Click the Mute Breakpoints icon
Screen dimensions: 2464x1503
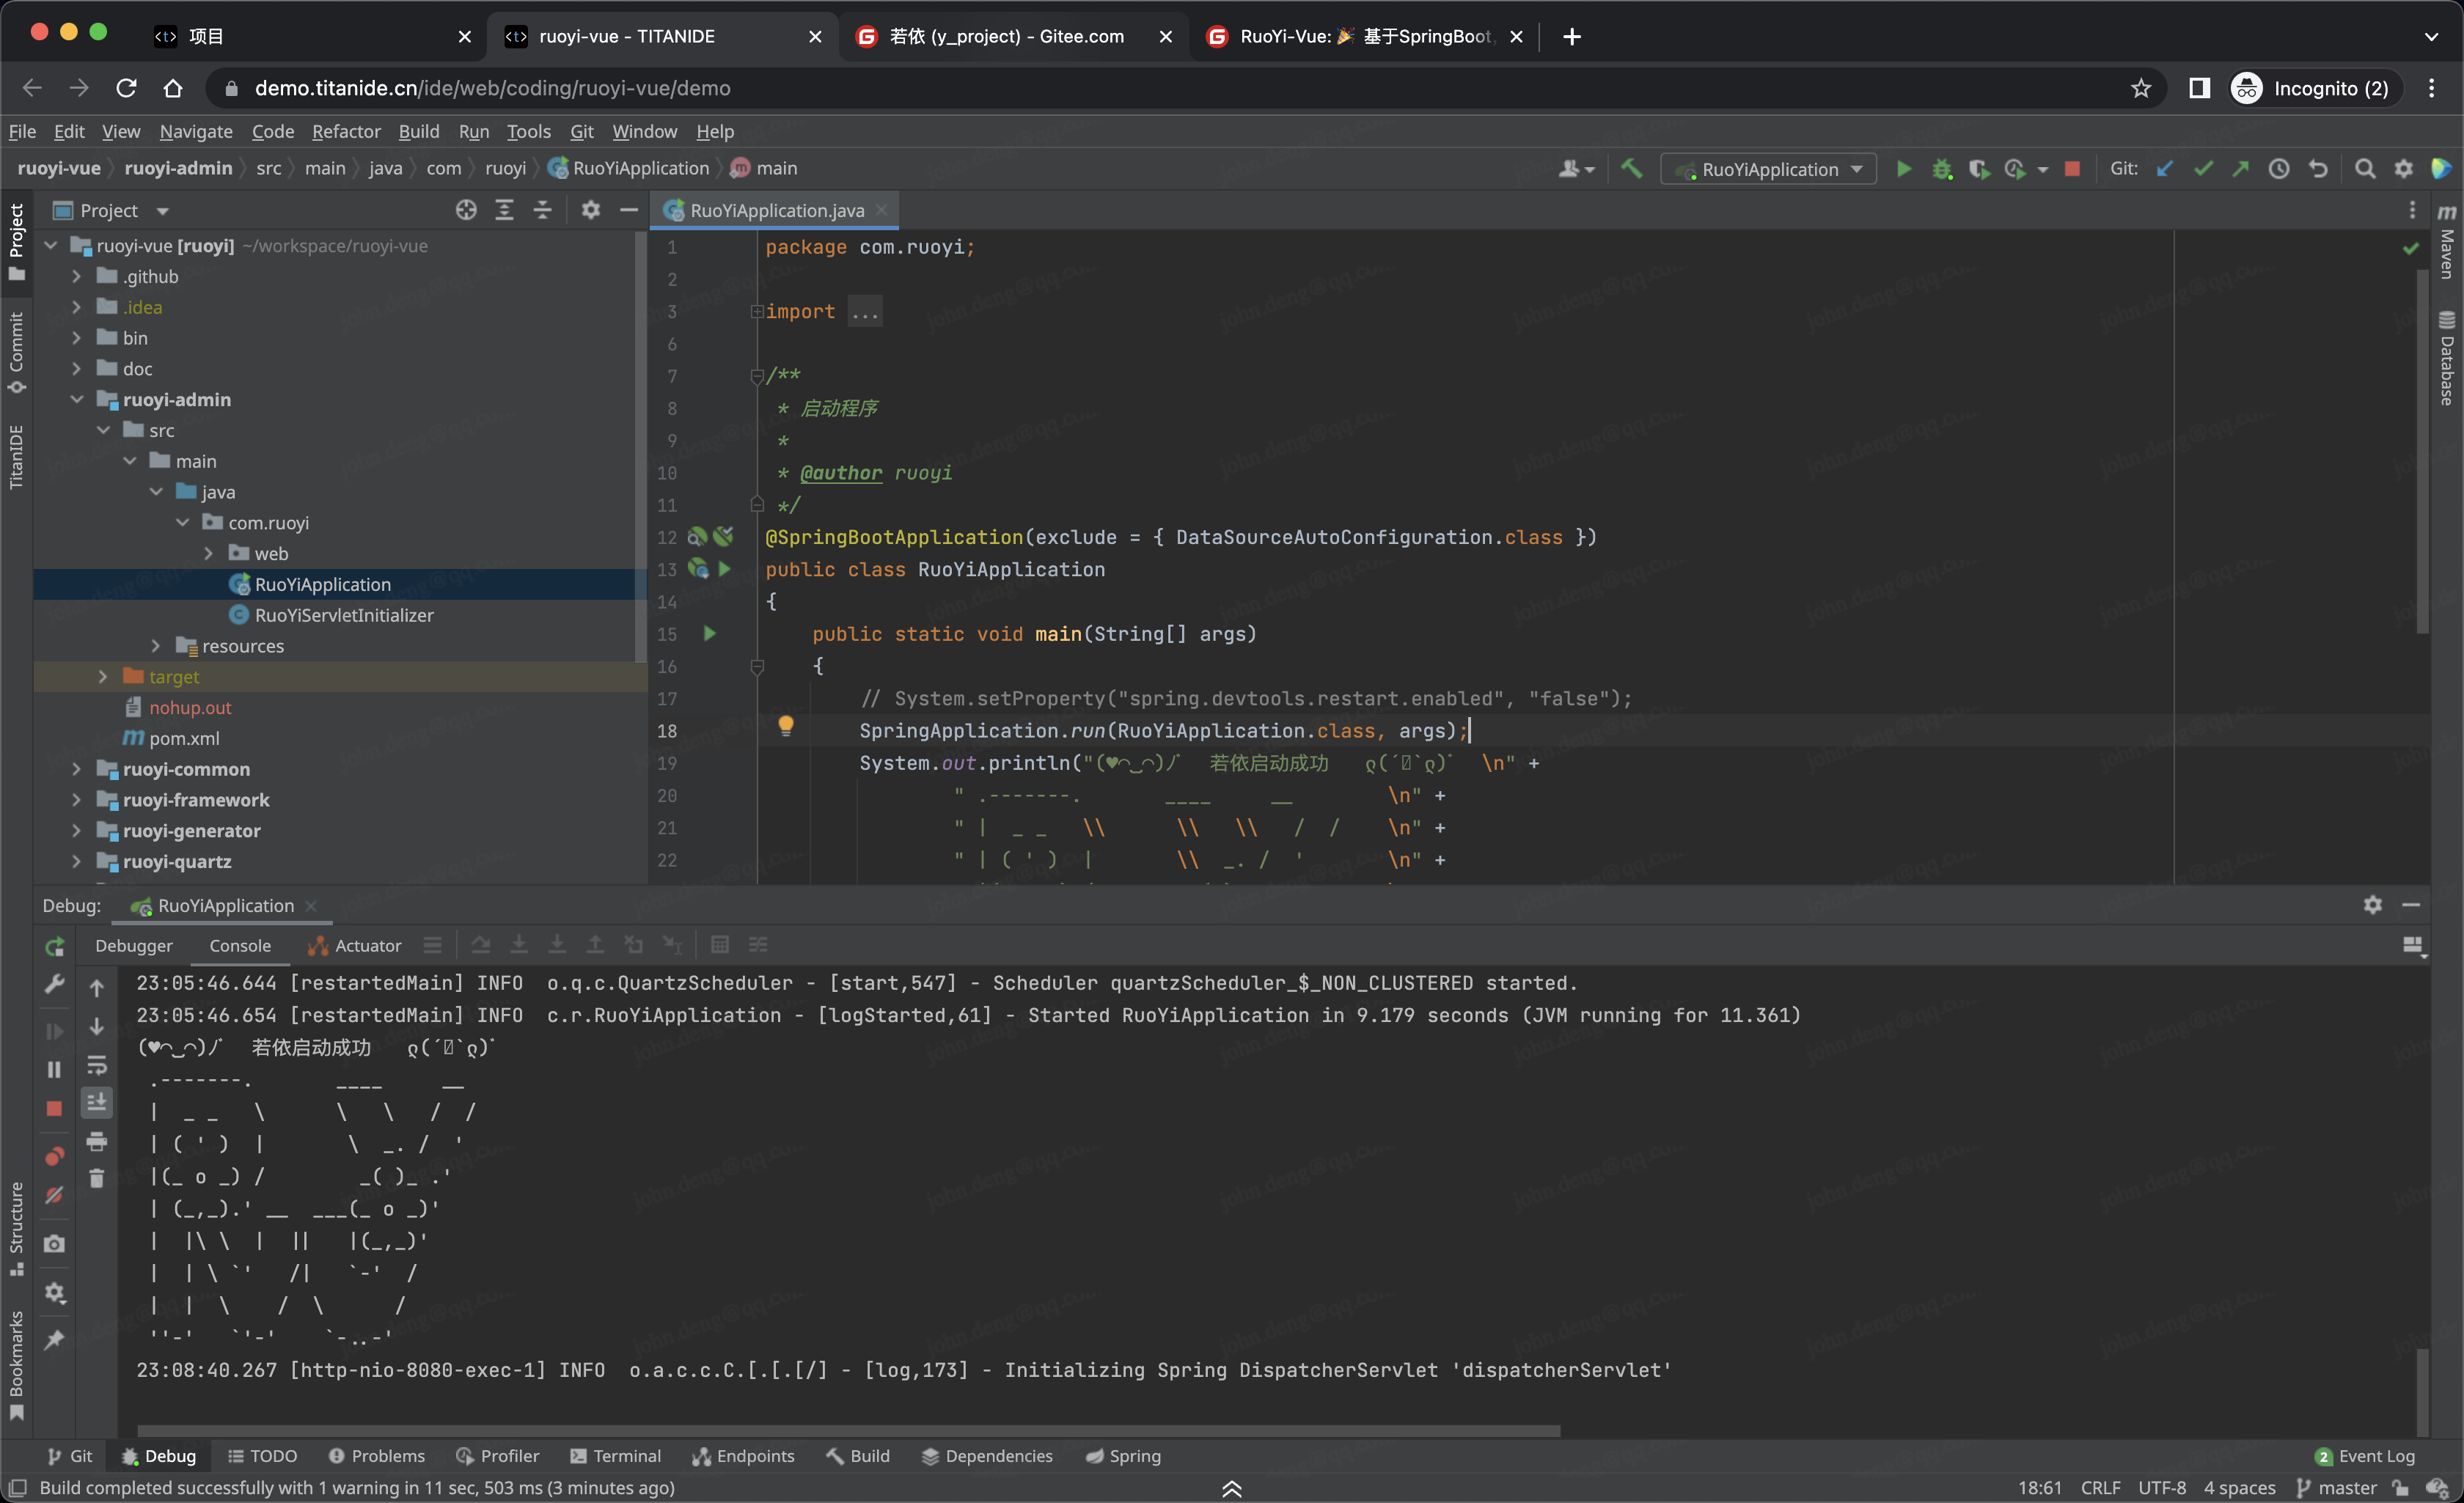coord(54,1196)
